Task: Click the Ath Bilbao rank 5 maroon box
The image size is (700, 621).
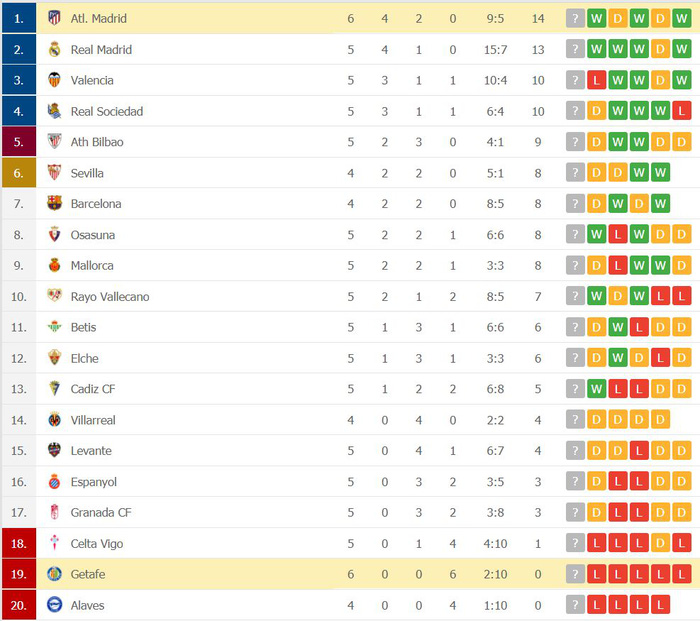Action: pos(19,142)
